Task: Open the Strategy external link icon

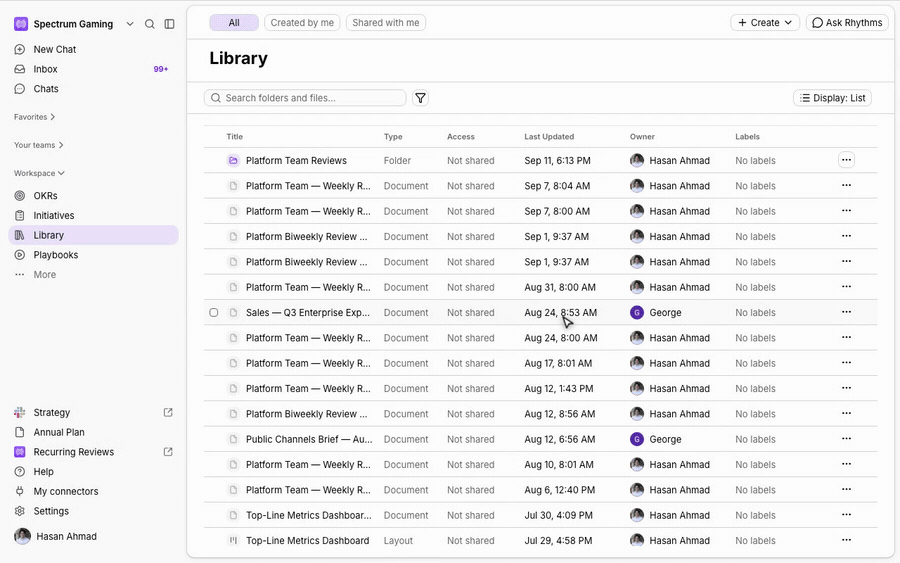Action: pyautogui.click(x=168, y=413)
